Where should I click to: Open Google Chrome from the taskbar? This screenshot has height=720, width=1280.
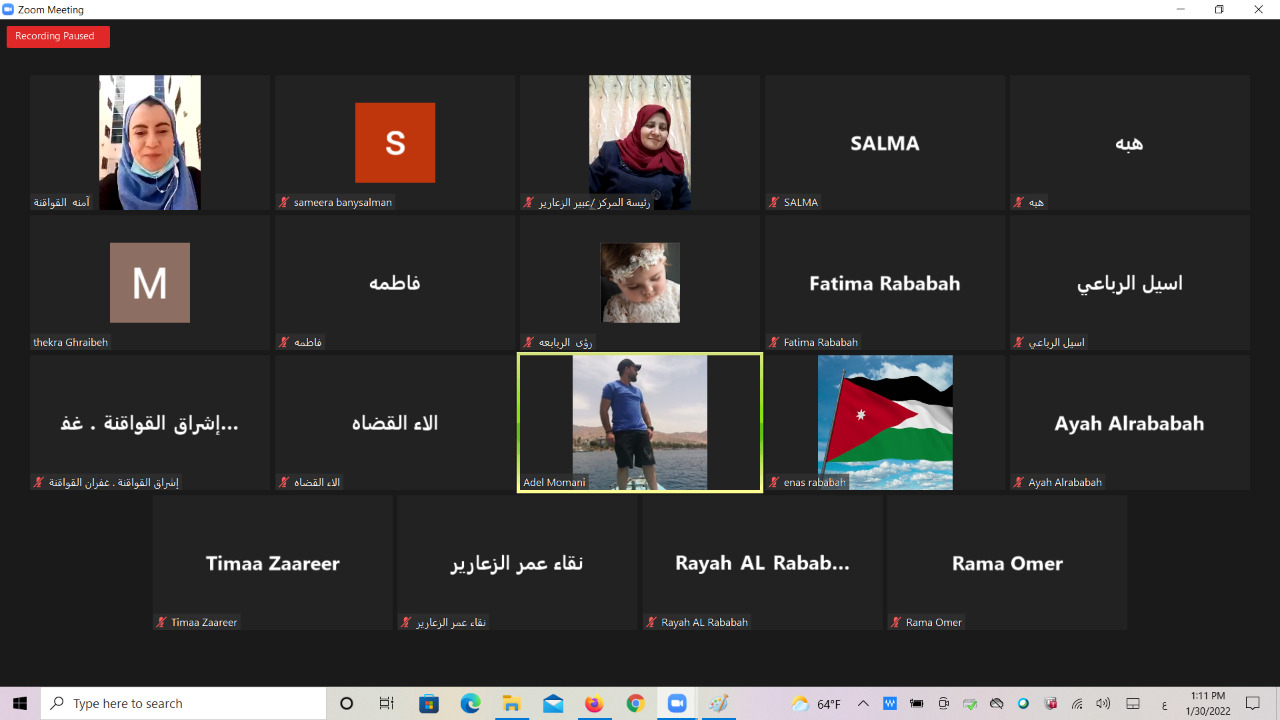tap(635, 704)
